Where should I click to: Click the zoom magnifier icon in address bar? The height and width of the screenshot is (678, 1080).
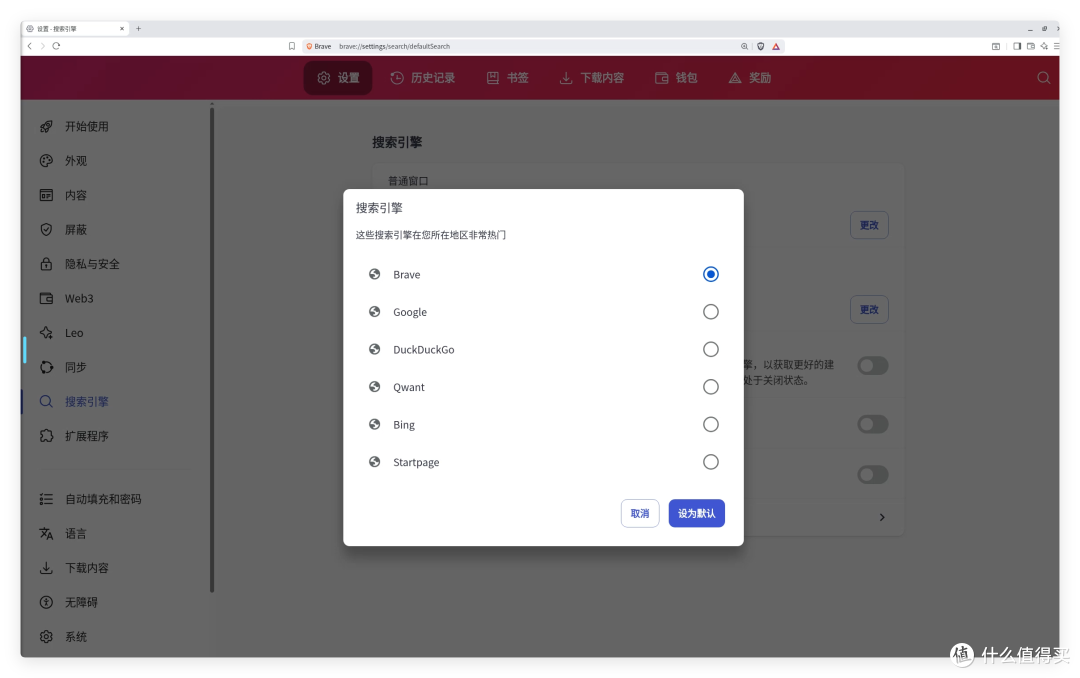[745, 46]
